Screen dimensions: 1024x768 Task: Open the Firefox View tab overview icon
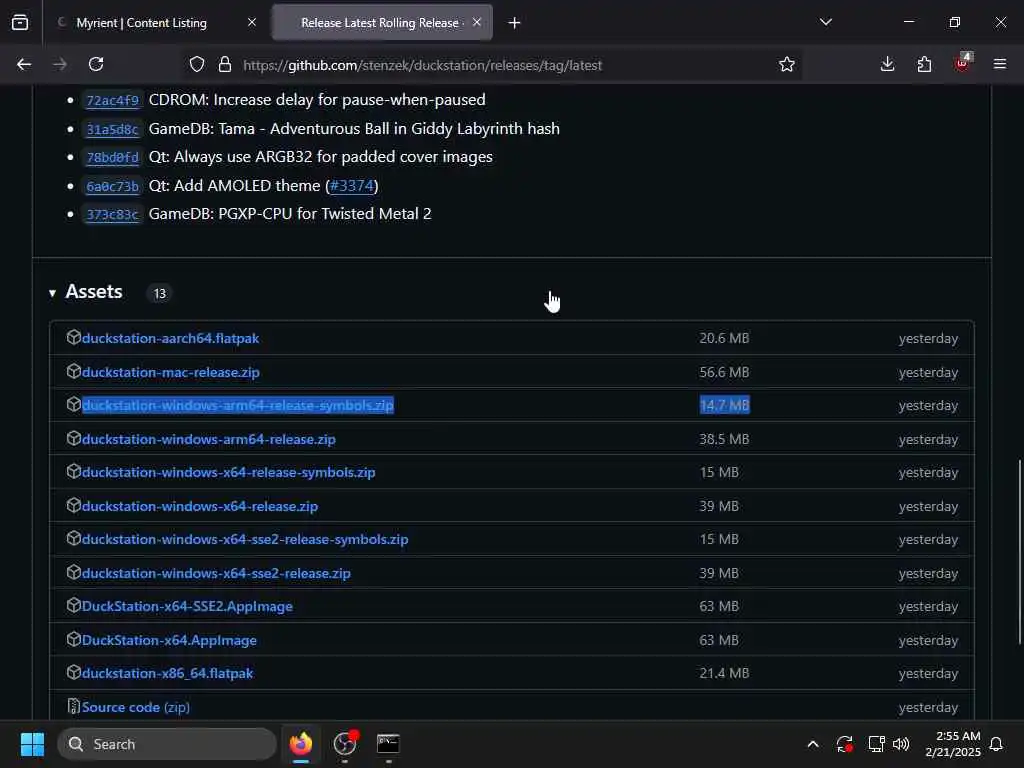pyautogui.click(x=20, y=22)
